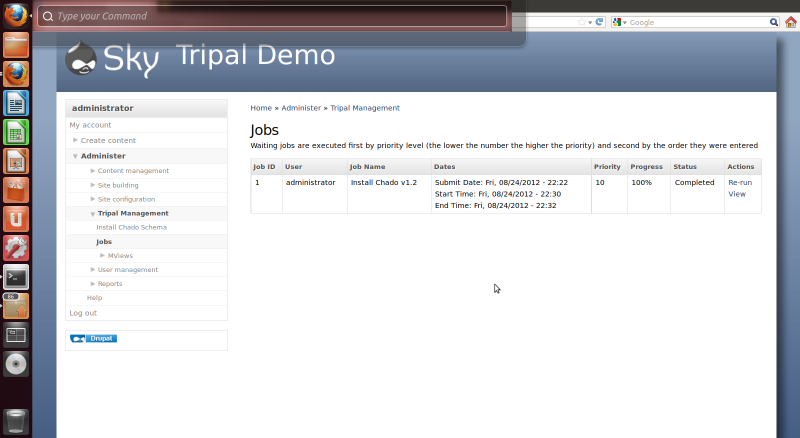Image resolution: width=800 pixels, height=438 pixels.
Task: Open the Terminal launcher icon
Action: tap(16, 278)
